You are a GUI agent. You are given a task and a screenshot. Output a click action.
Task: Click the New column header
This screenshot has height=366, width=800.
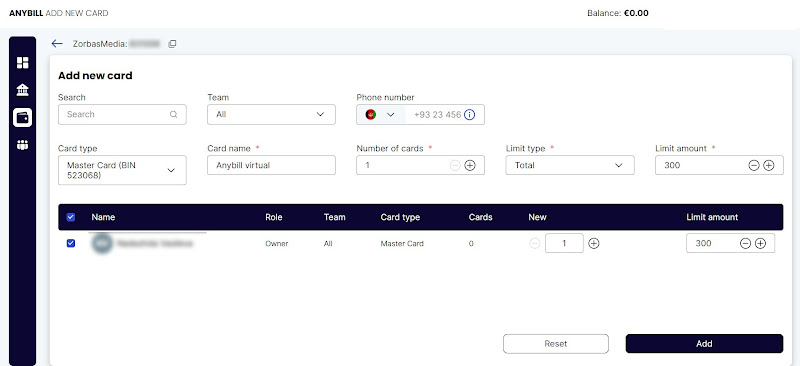537,217
